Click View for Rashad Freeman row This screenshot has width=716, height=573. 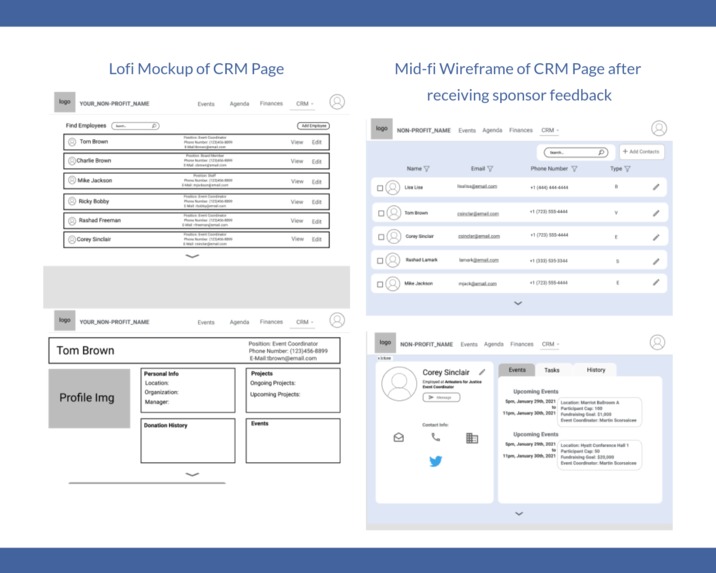297,221
